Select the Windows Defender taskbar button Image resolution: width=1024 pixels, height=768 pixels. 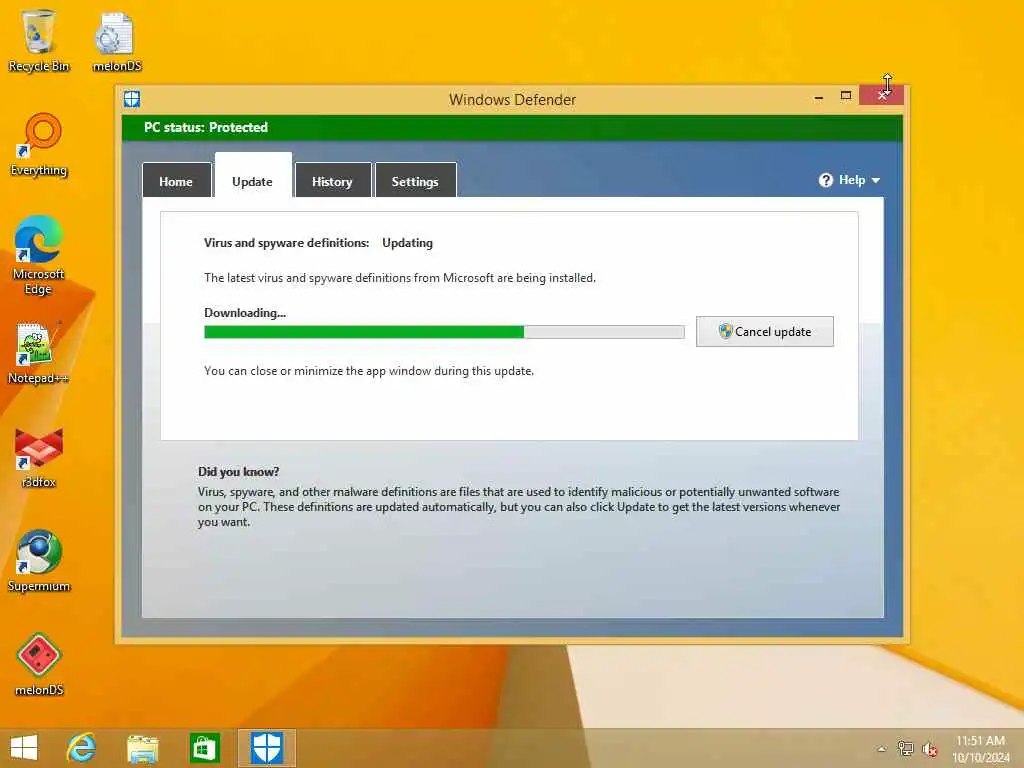pyautogui.click(x=266, y=747)
